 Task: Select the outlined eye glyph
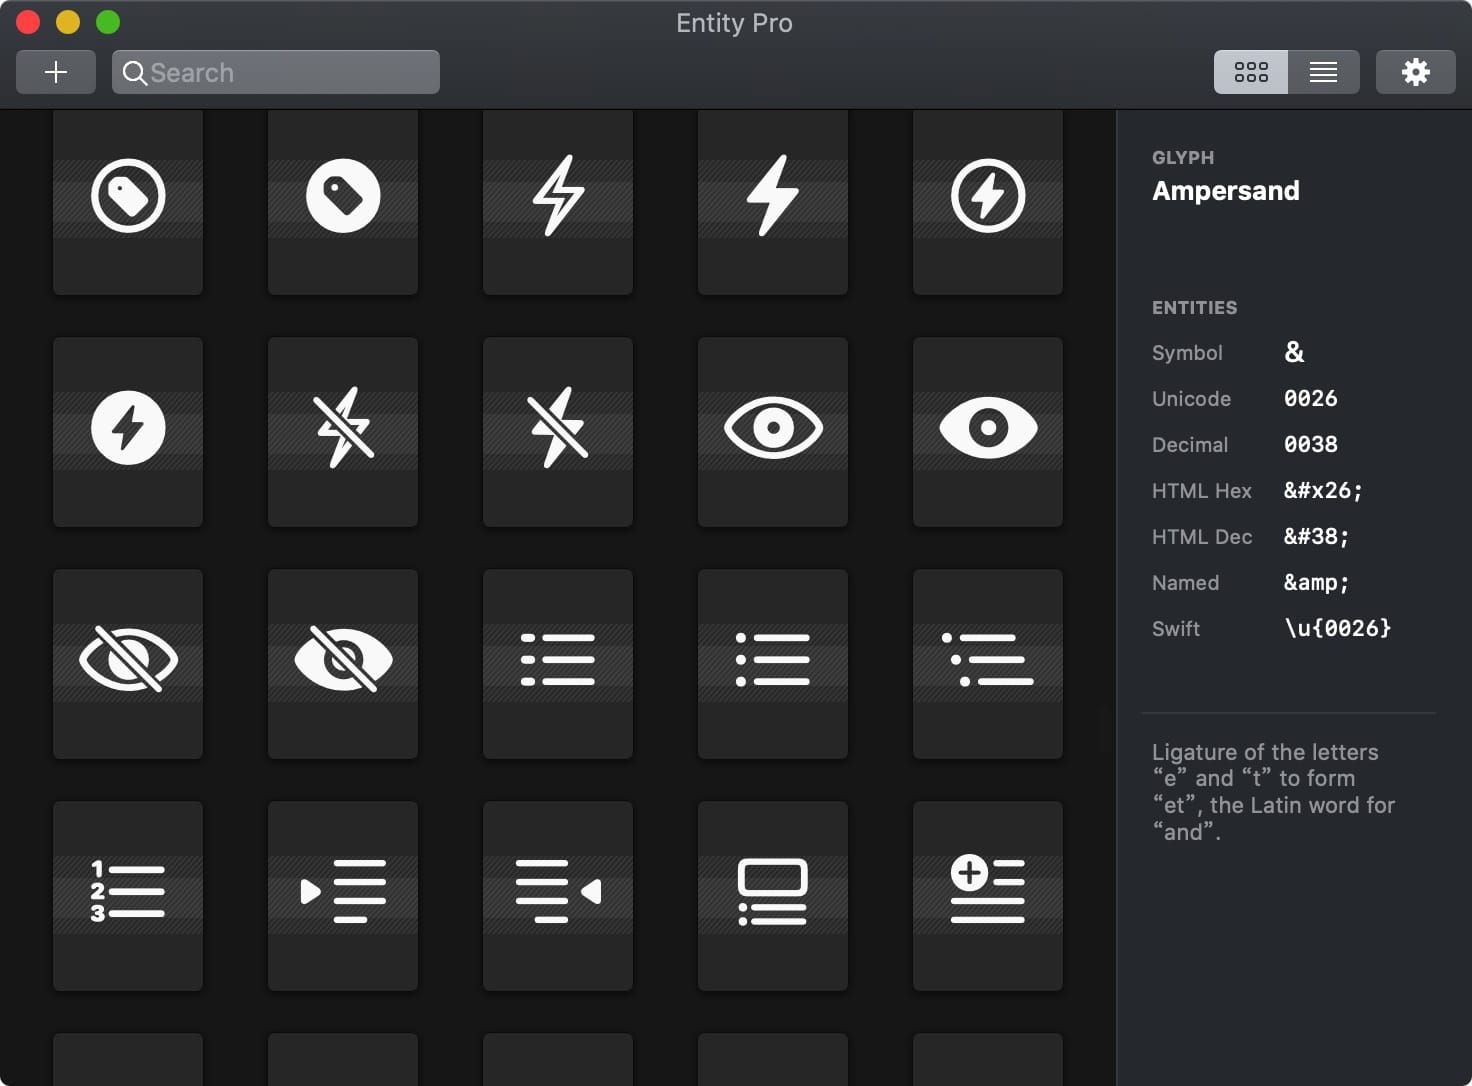pos(773,431)
